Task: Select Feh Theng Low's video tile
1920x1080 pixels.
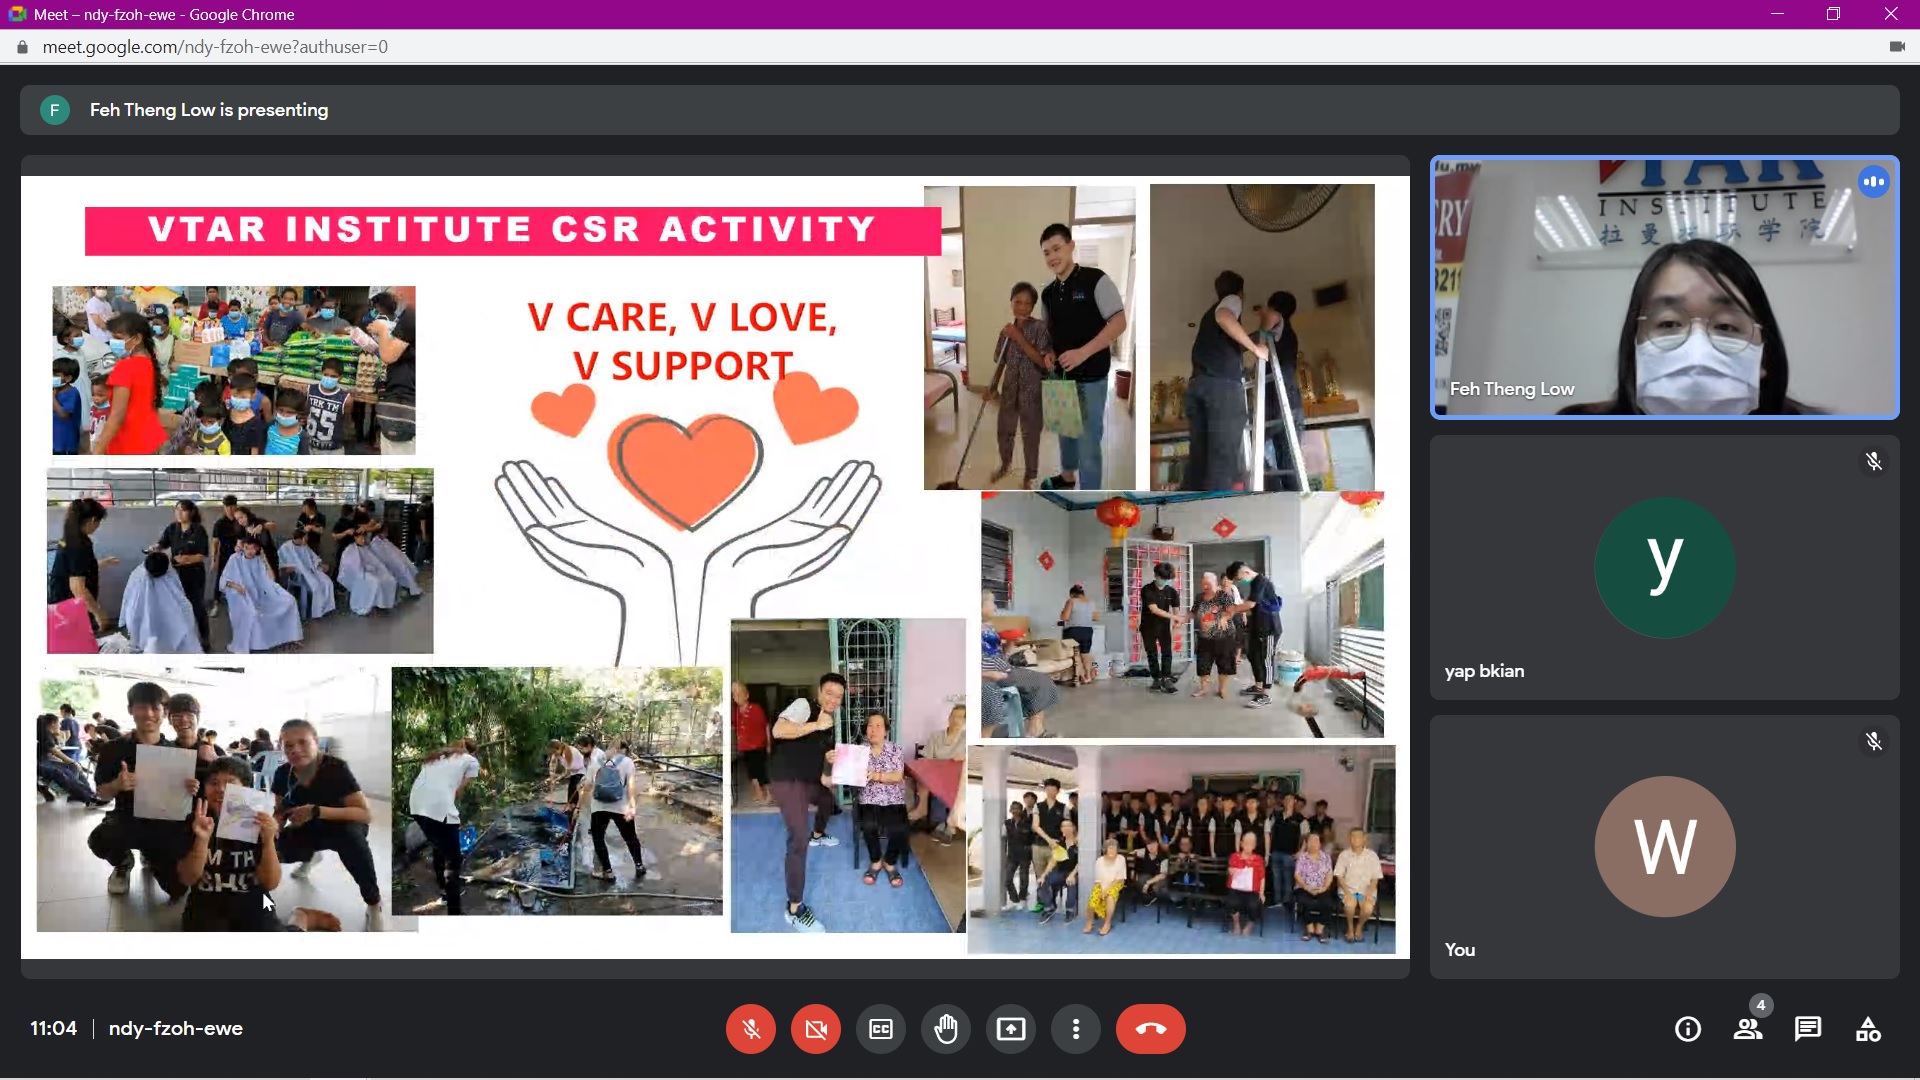Action: pyautogui.click(x=1665, y=287)
